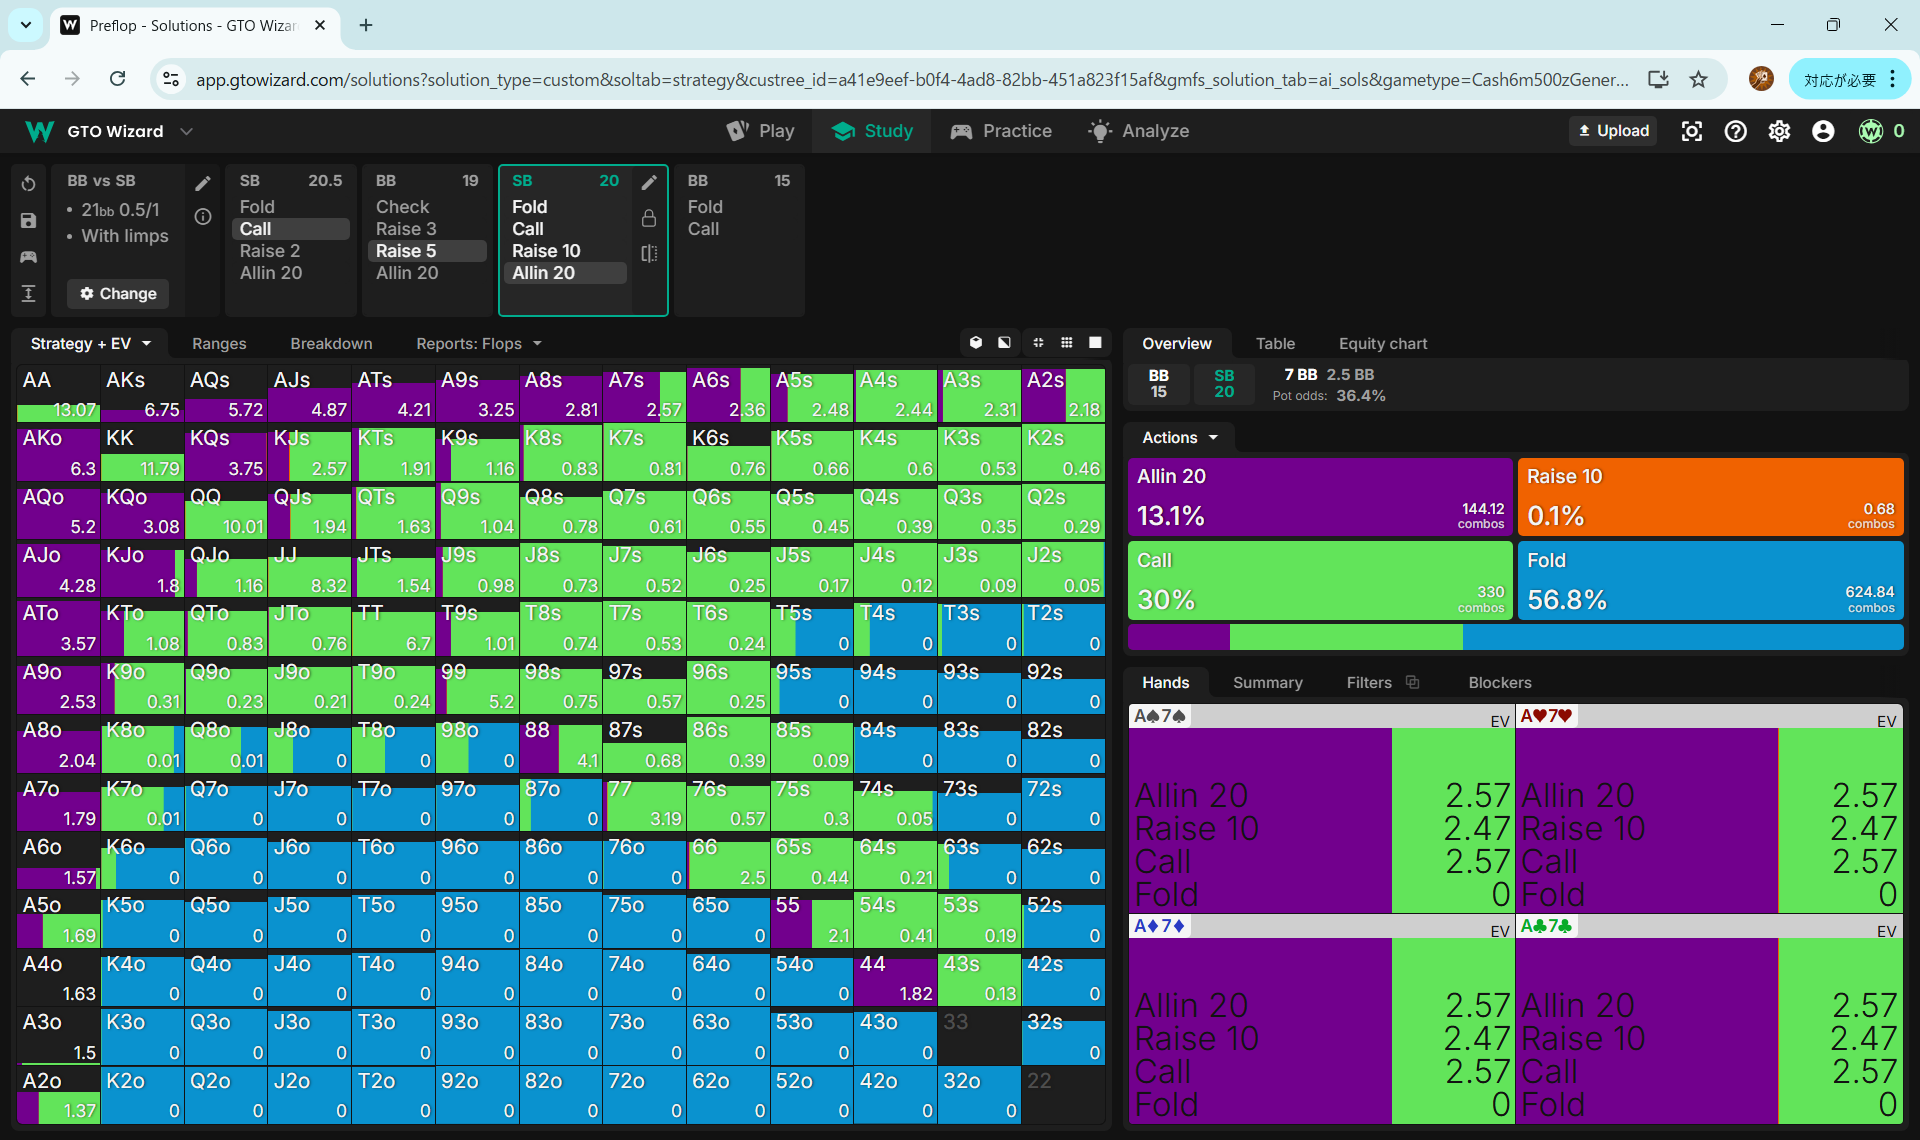The image size is (1920, 1140).
Task: Click the save floppy disk icon
Action: coord(28,221)
